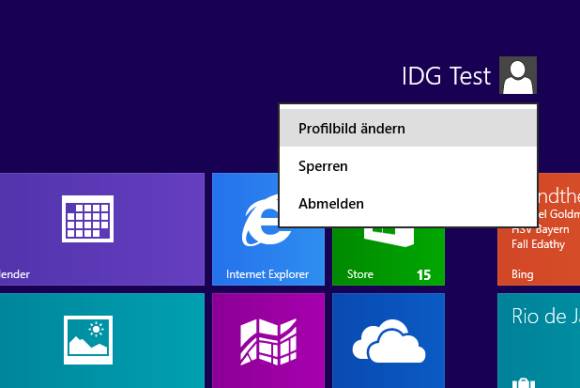Click the Internet Explorer tile label

[267, 274]
